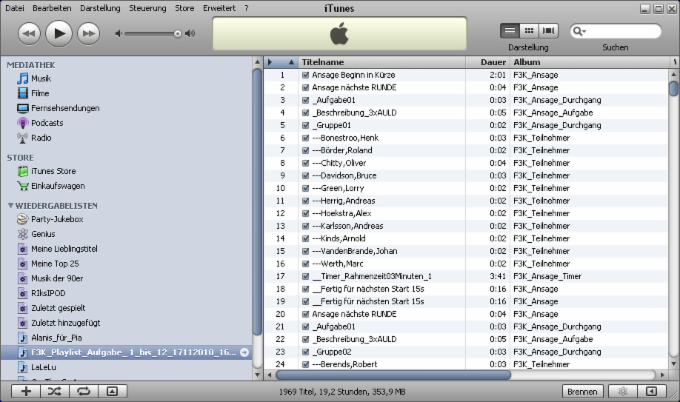Sort by Album column header

[x=589, y=62]
